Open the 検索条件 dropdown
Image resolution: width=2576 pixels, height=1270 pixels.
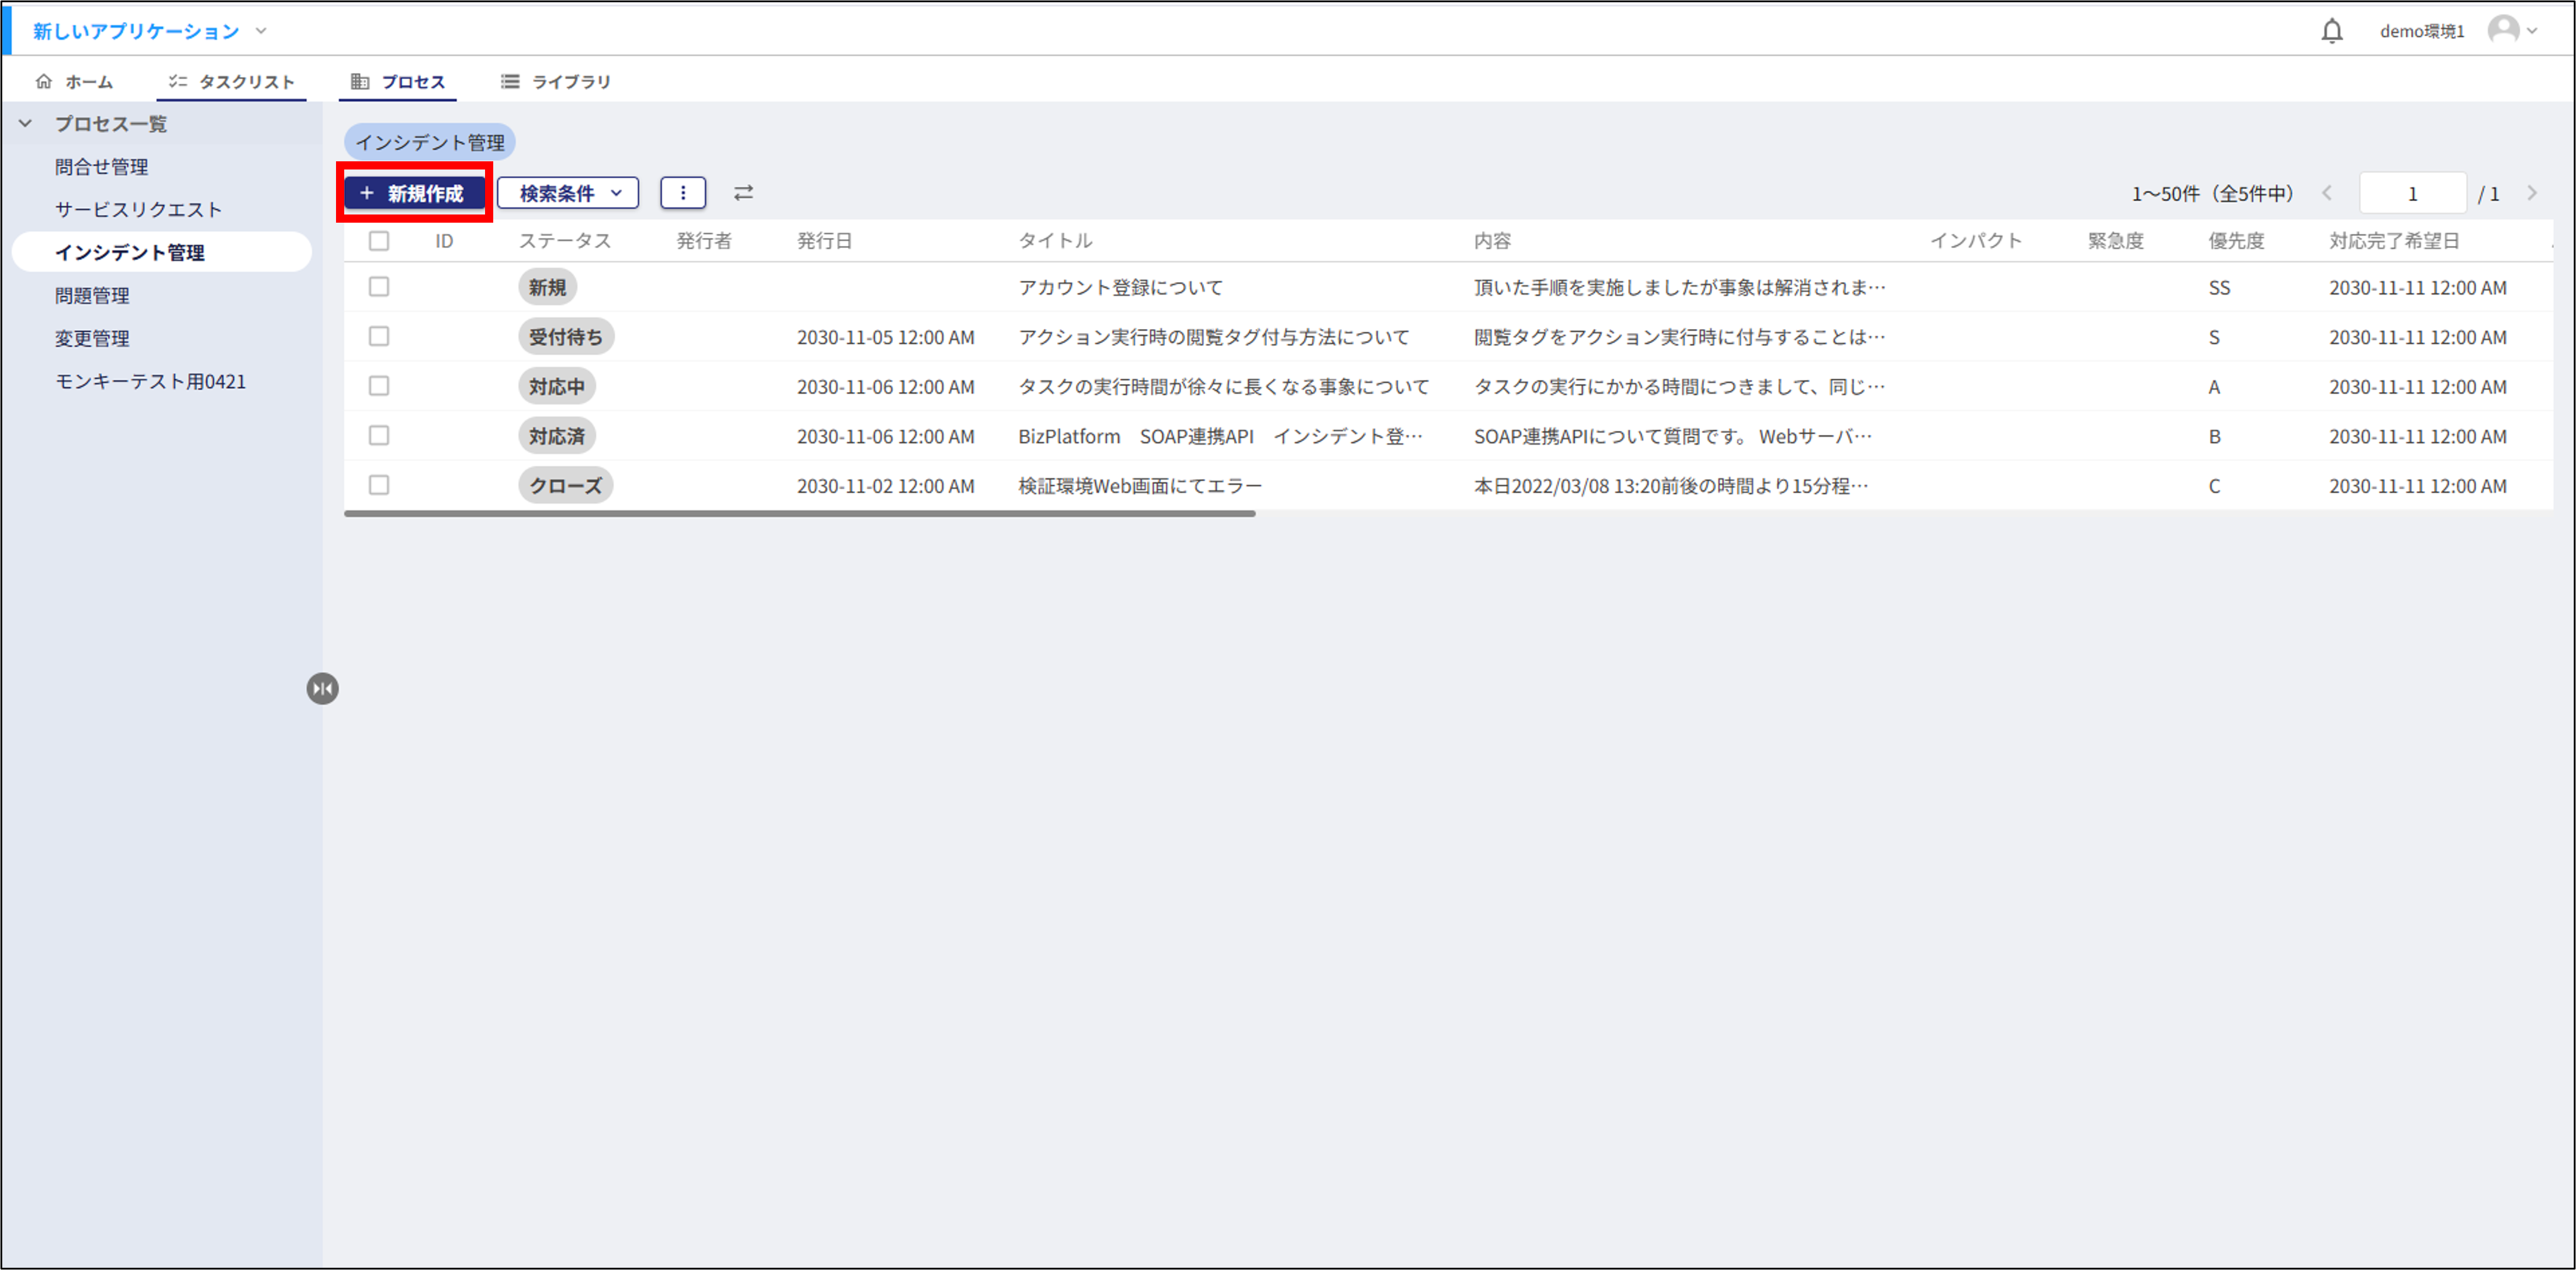[568, 193]
